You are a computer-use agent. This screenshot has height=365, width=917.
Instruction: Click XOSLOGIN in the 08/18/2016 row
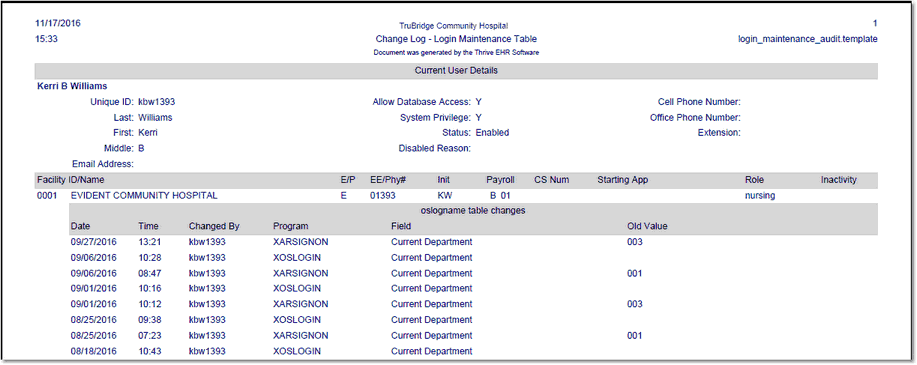297,351
